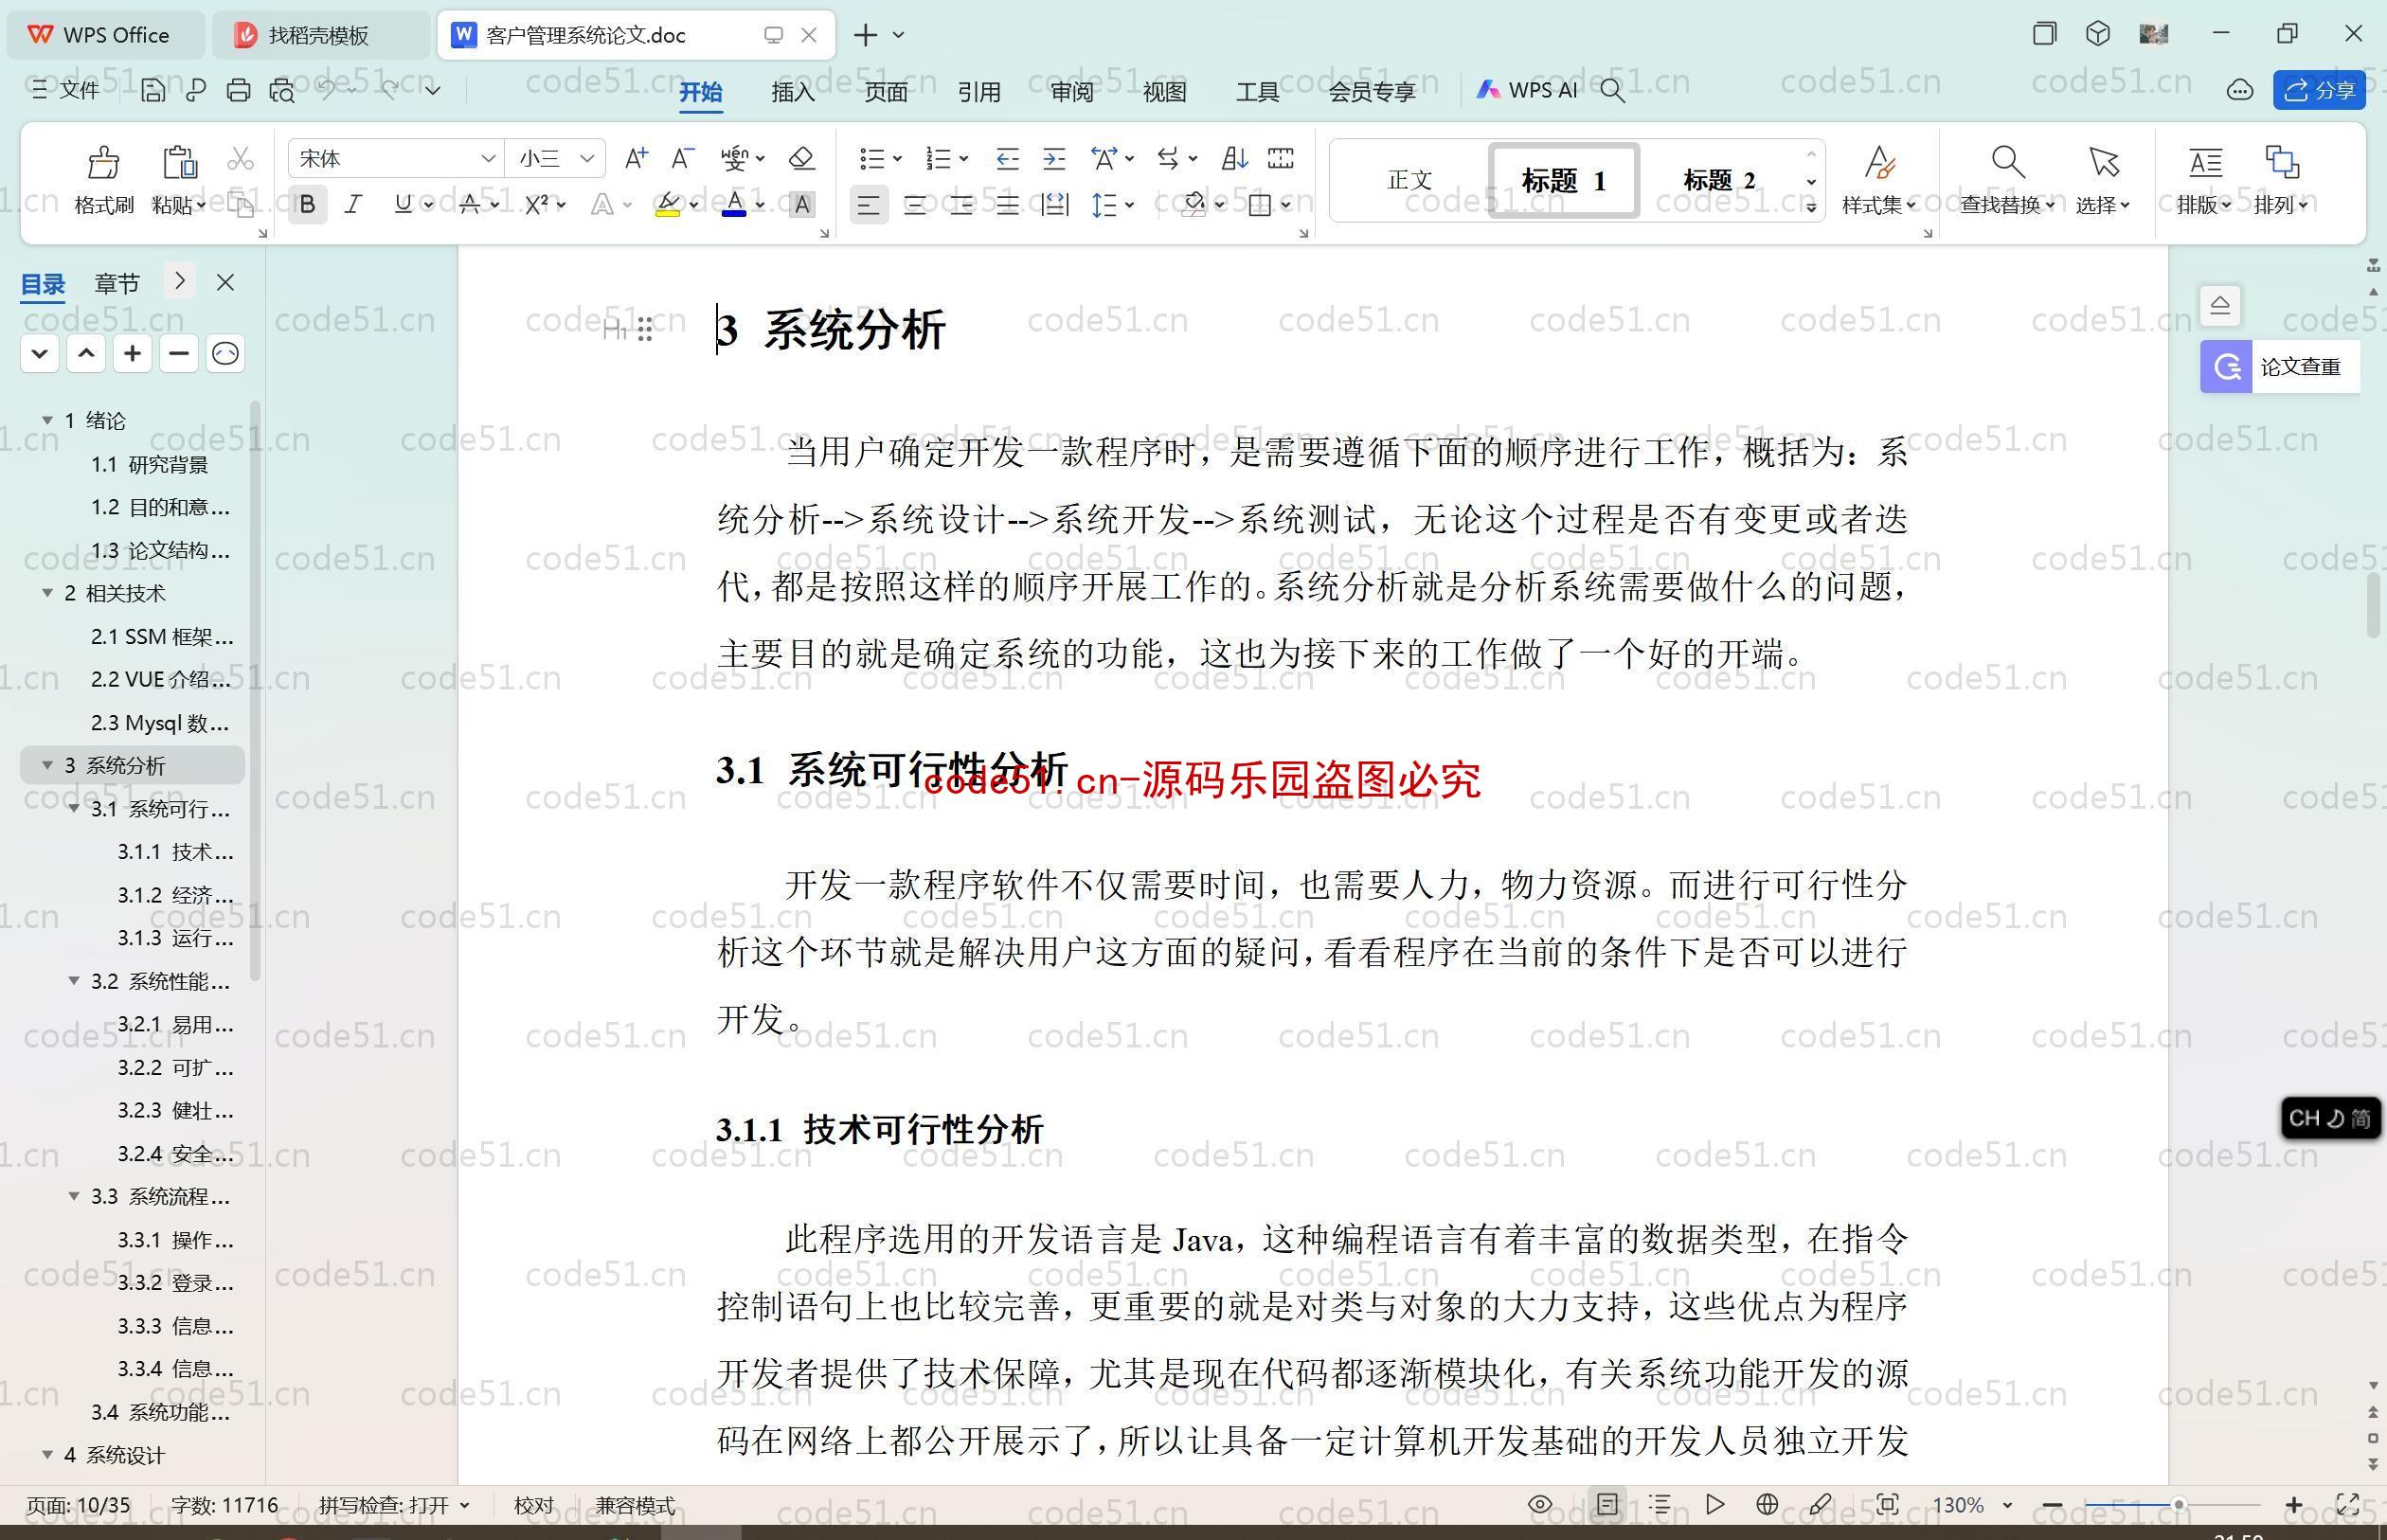Screen dimensions: 2387x1540
Task: Click the Print icon in quick toolbar
Action: click(x=238, y=90)
